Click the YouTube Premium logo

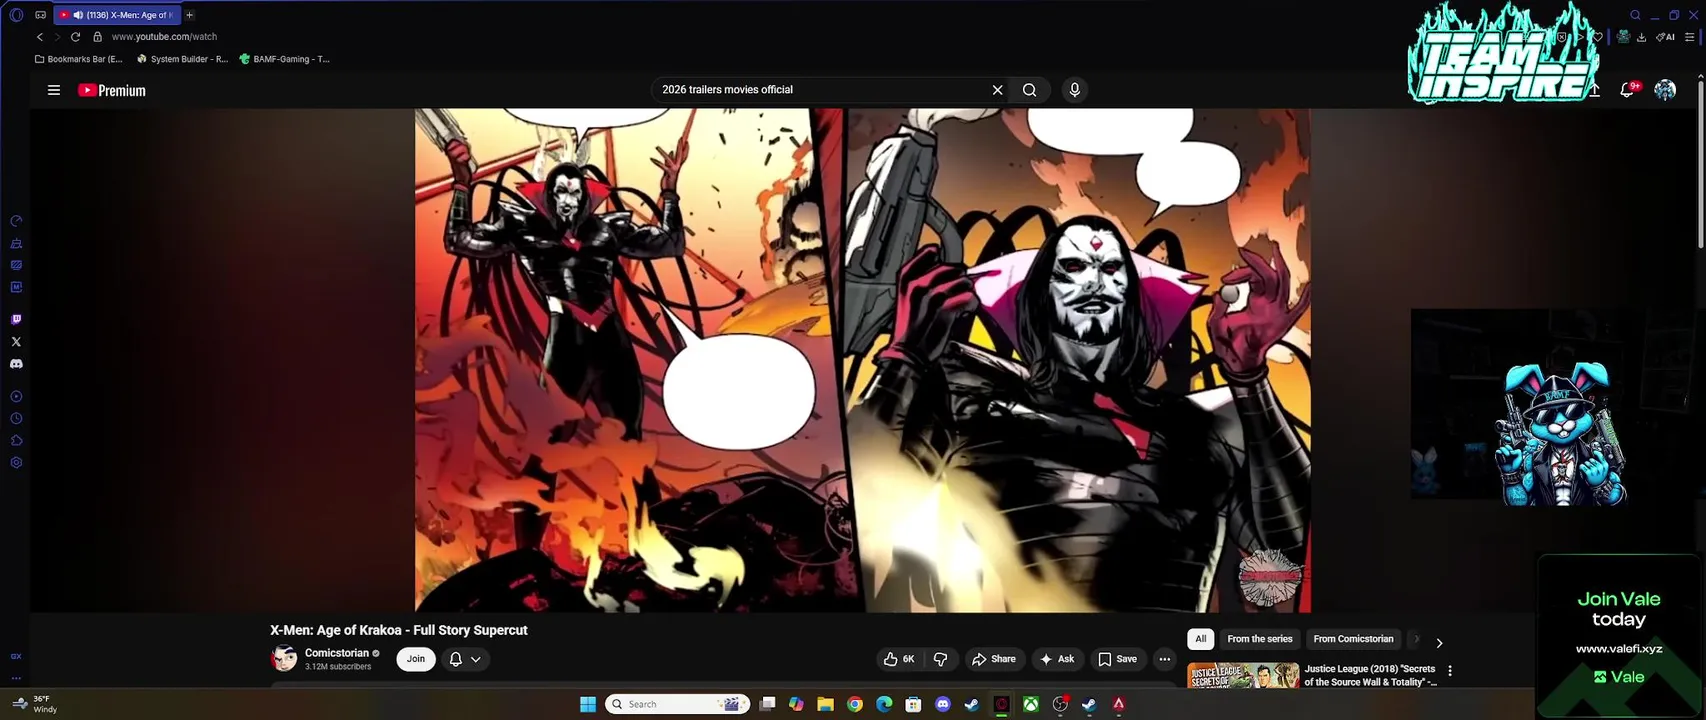pos(112,90)
